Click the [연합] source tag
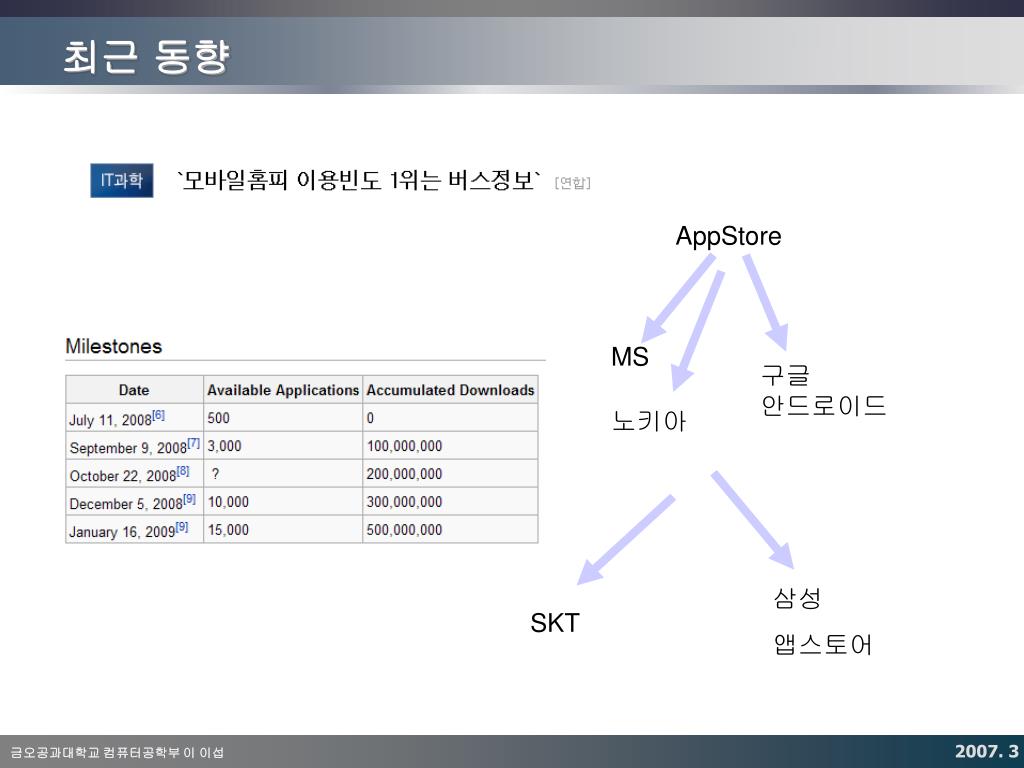The height and width of the screenshot is (768, 1024). 572,183
